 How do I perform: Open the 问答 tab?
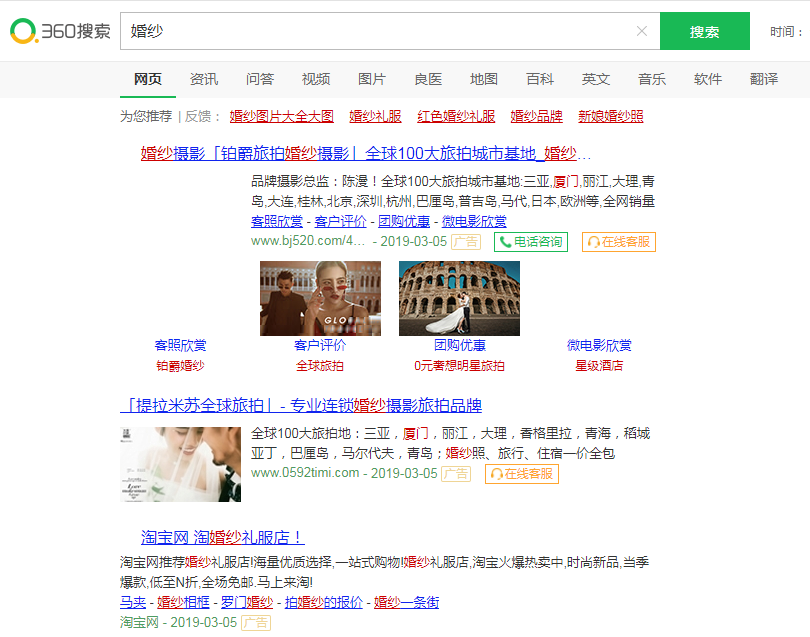(260, 79)
